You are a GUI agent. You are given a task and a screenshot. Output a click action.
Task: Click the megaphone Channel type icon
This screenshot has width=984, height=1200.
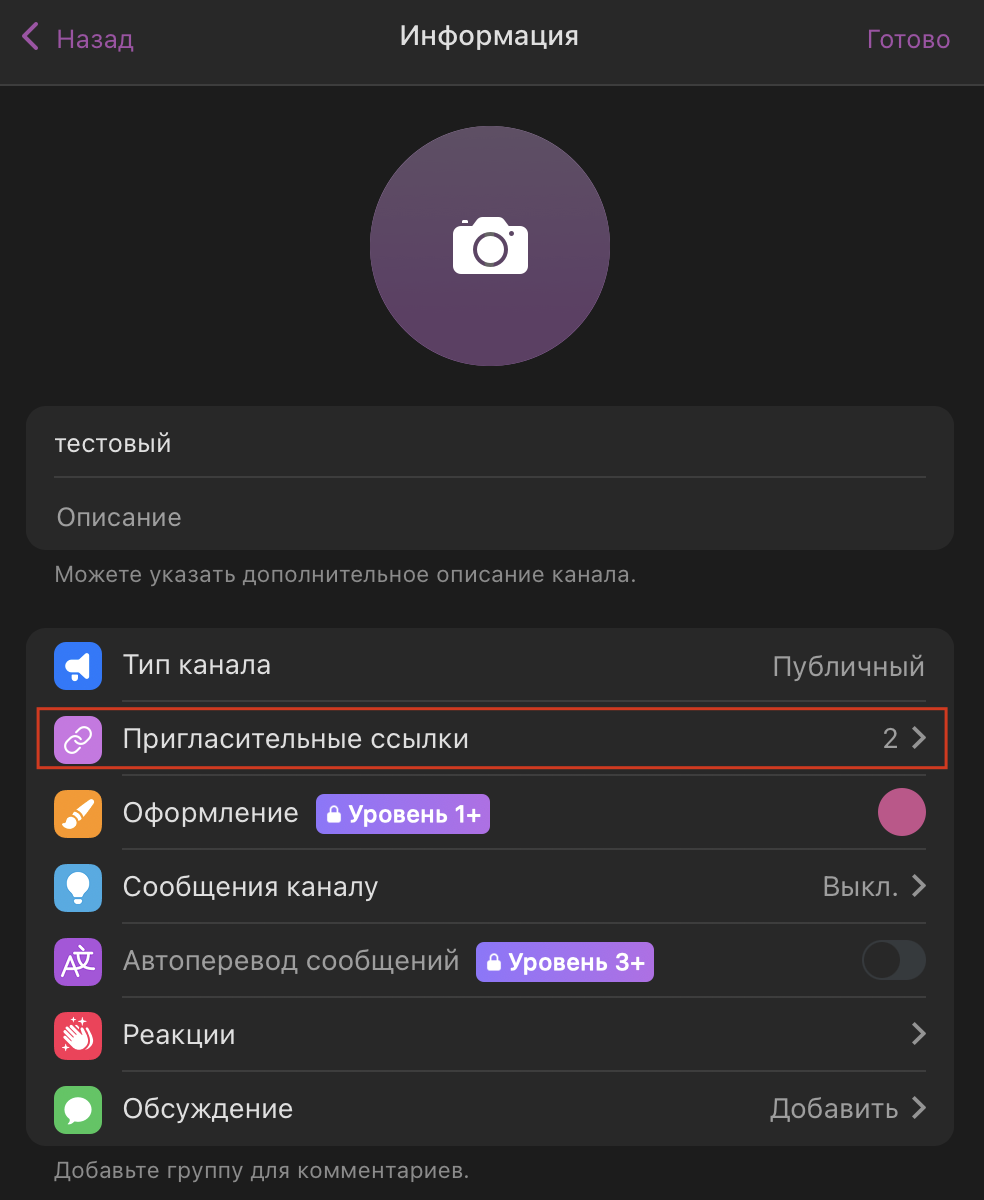(x=78, y=666)
